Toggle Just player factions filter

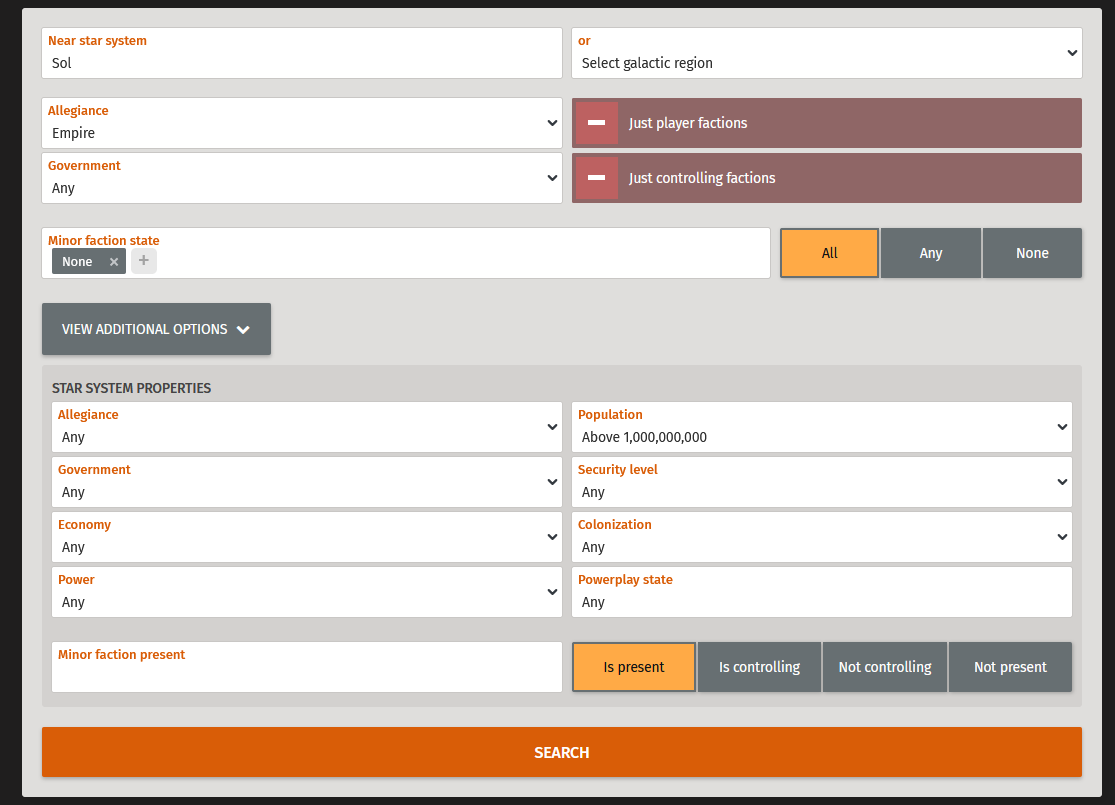826,123
